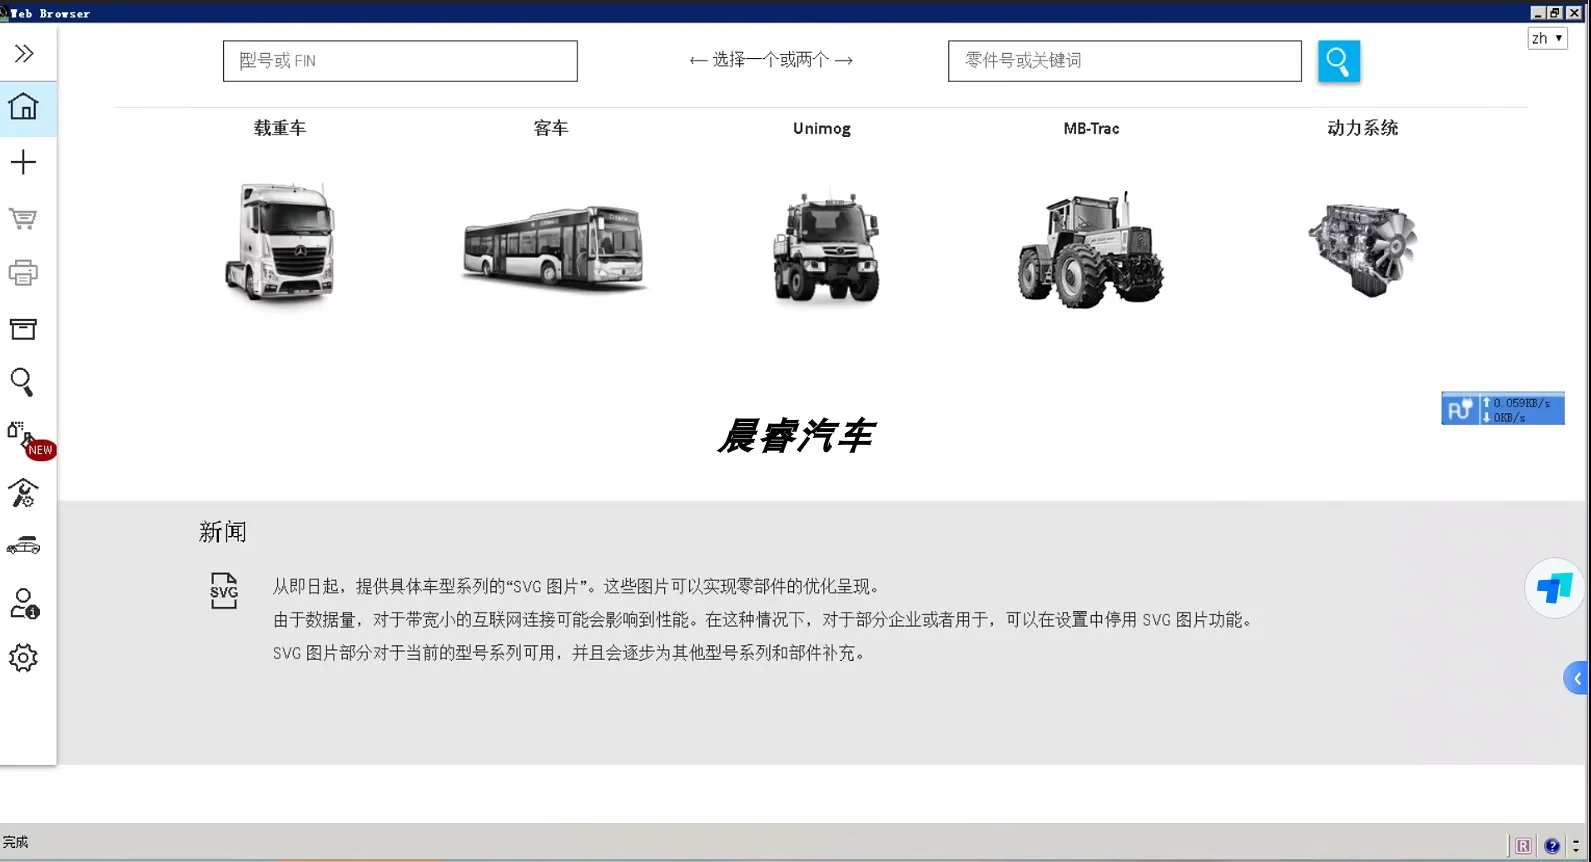
Task: Open the blue floating assistant icon
Action: pyautogui.click(x=1554, y=588)
